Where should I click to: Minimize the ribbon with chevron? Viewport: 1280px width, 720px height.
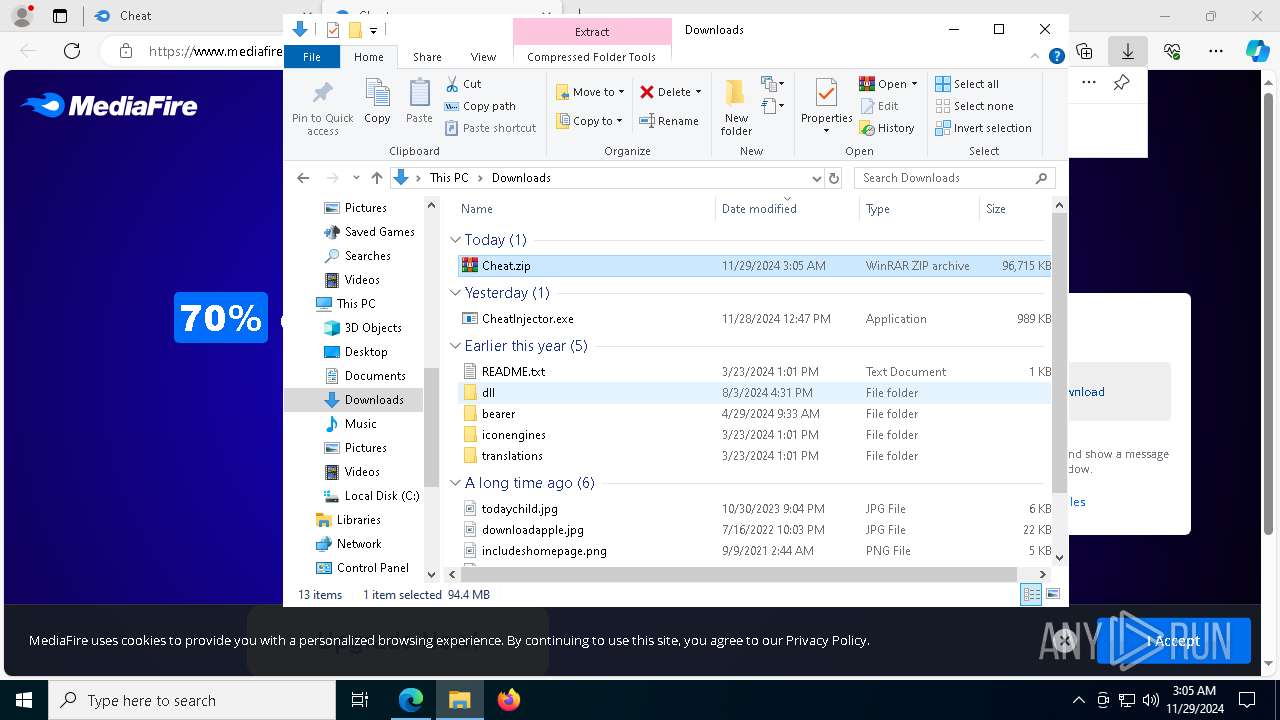click(x=1036, y=57)
